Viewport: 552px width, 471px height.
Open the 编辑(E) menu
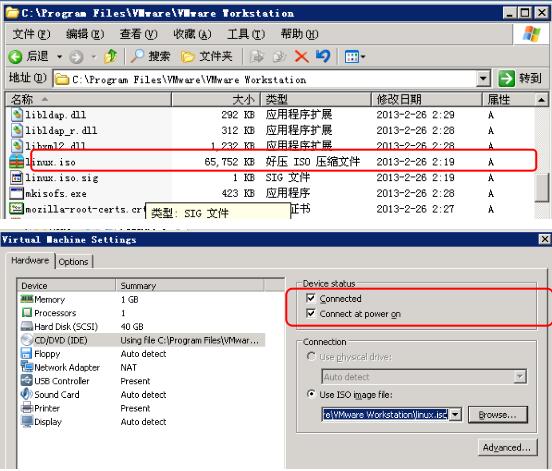coord(84,34)
